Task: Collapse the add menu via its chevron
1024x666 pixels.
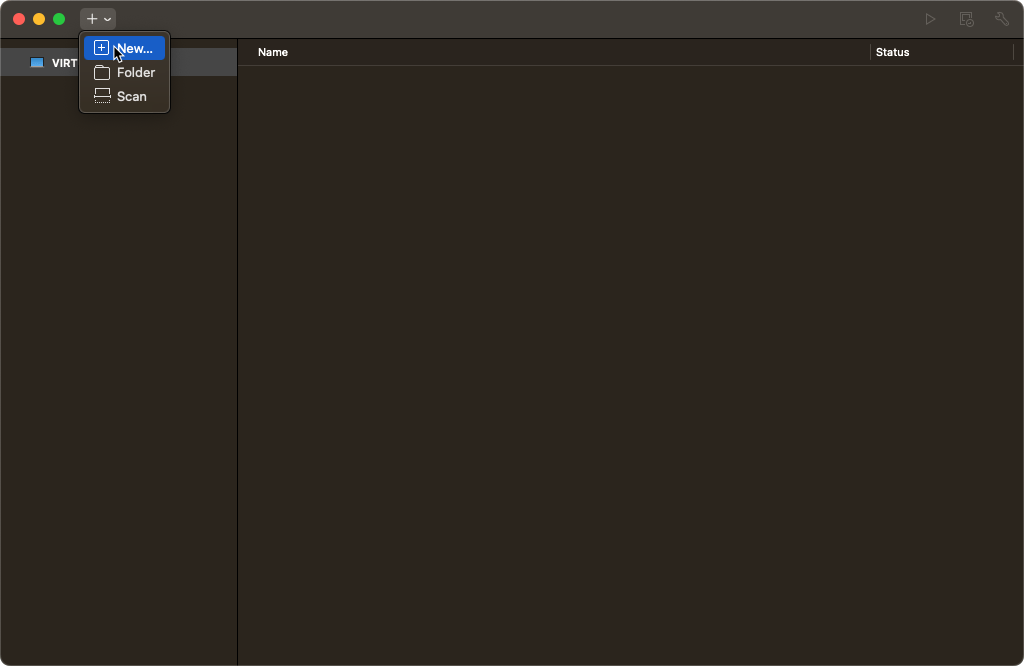Action: (x=108, y=19)
